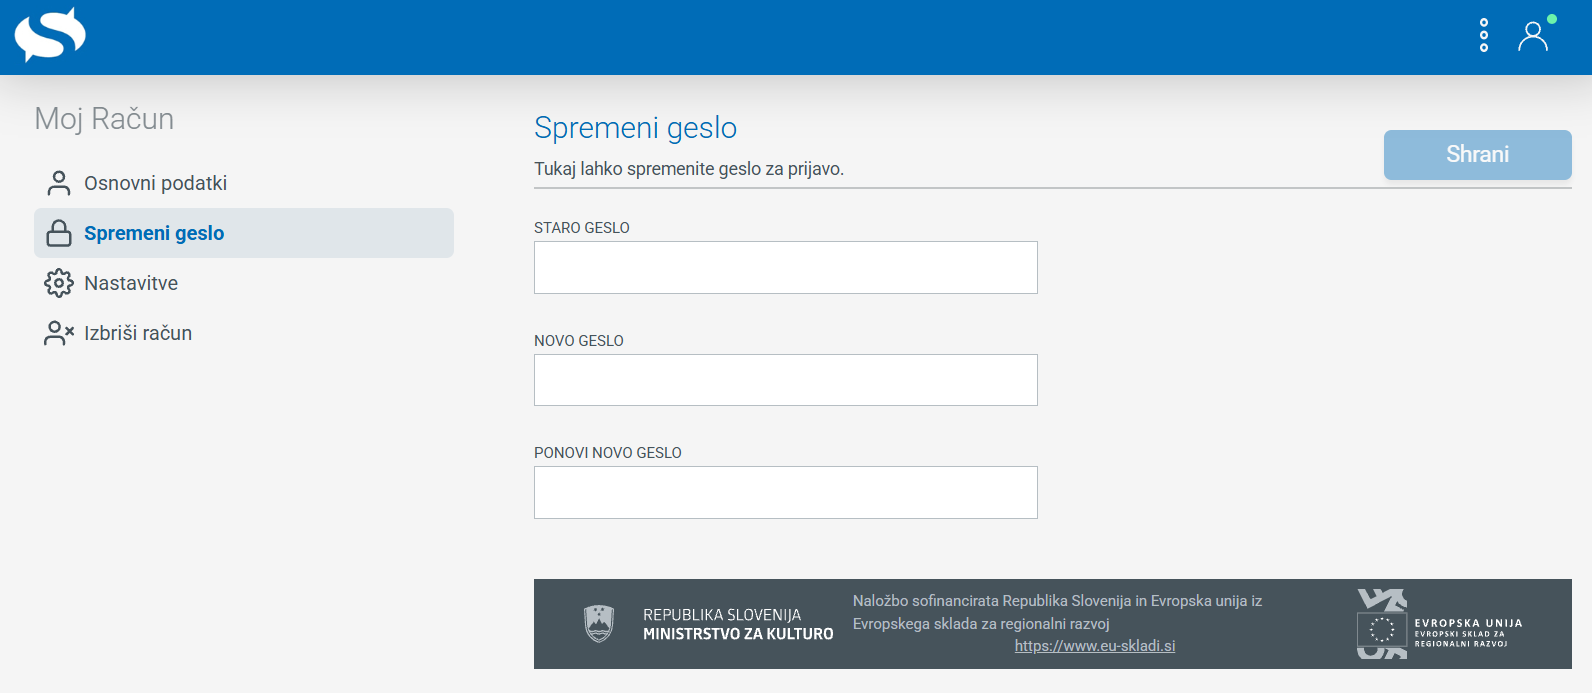Open the https://www.eu-skladi.si link
Screen dimensions: 1592x693
pos(1094,645)
